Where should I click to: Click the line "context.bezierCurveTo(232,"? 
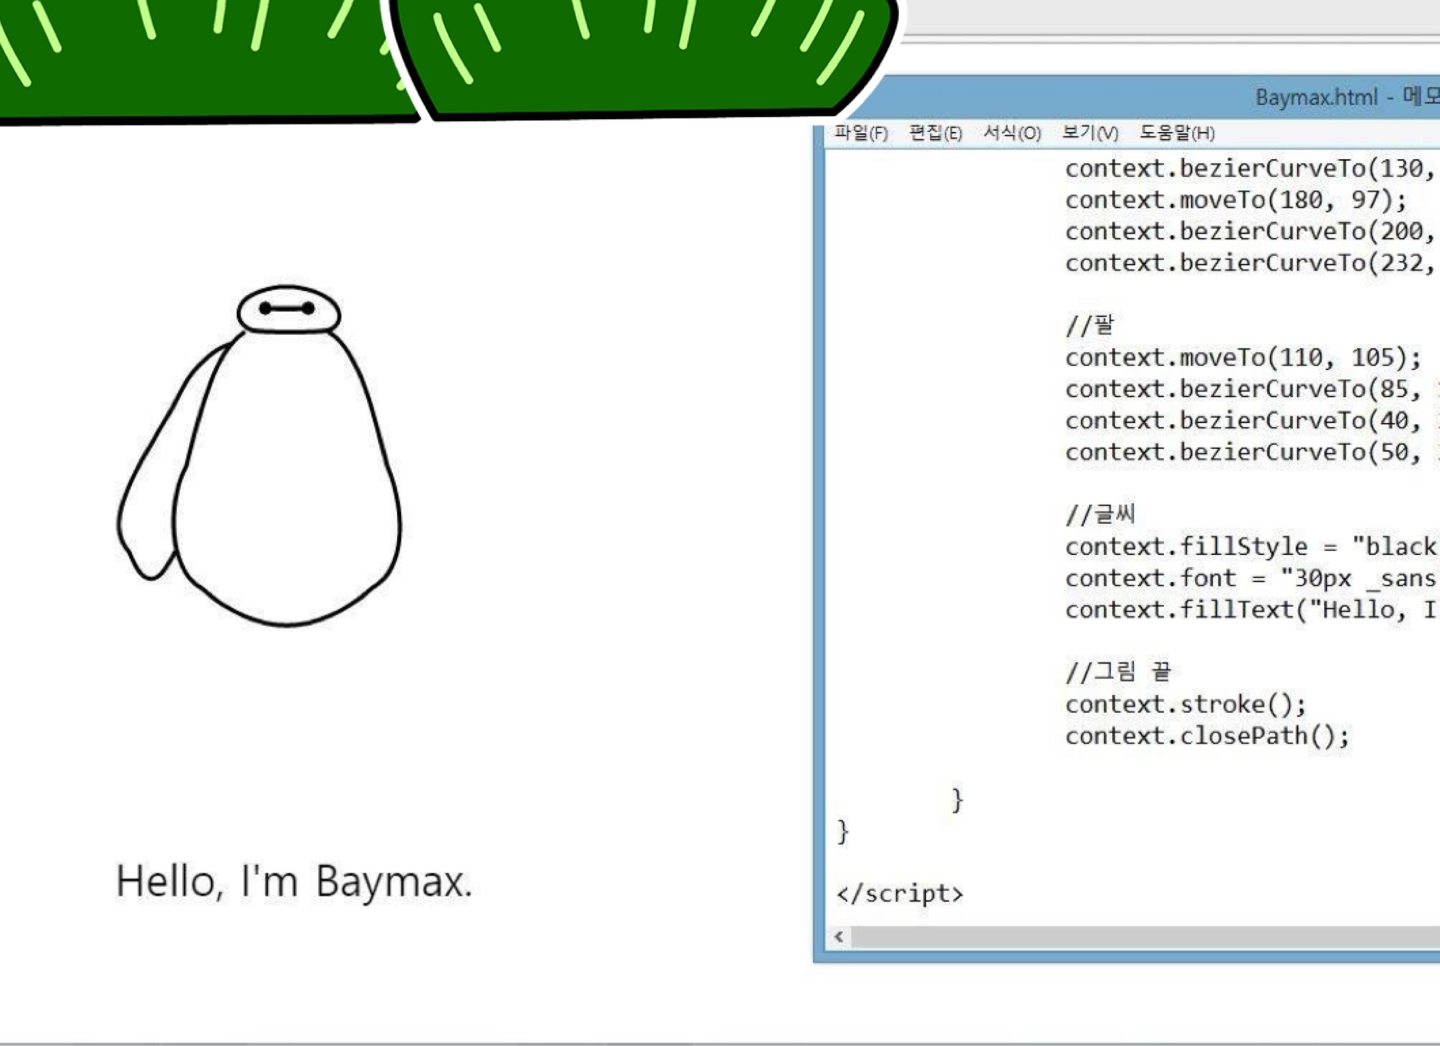pyautogui.click(x=1250, y=263)
